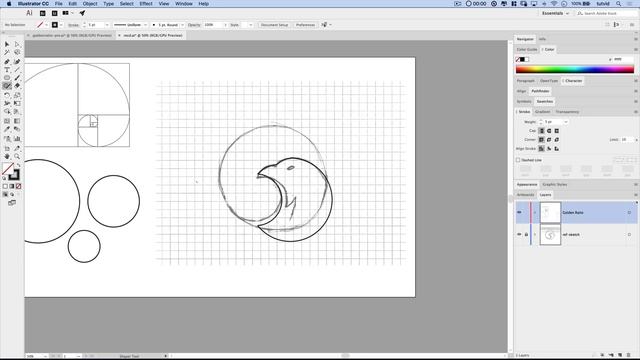Screen dimensions: 640x360
Task: Choose Butt Cap stroke option
Action: pos(541,131)
